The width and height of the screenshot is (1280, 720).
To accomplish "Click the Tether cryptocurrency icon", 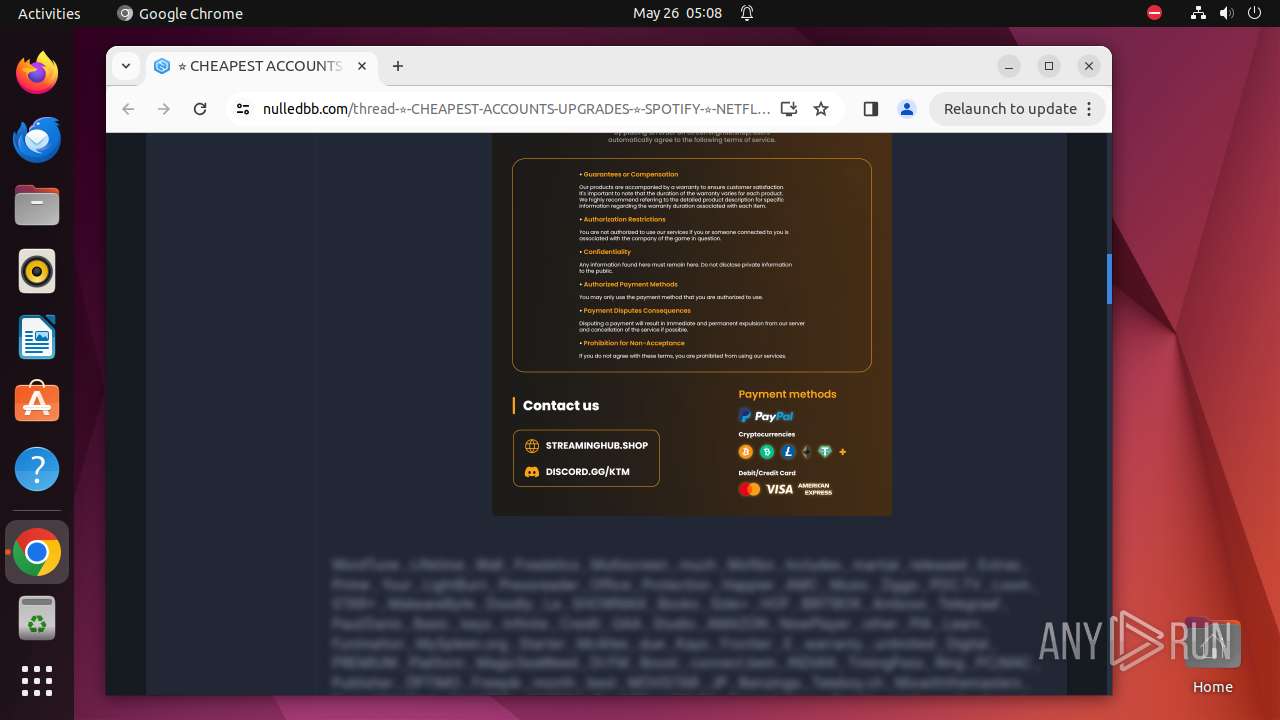I will [x=825, y=452].
